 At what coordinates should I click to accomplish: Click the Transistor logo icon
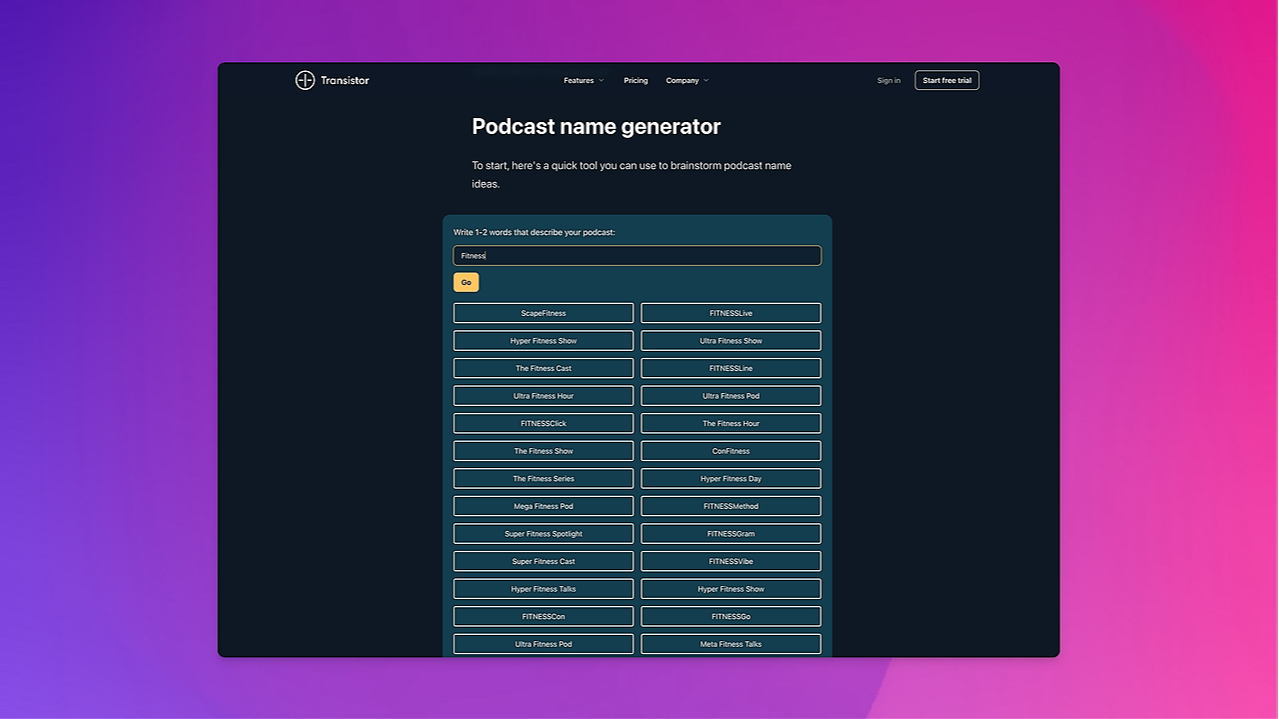click(x=305, y=80)
